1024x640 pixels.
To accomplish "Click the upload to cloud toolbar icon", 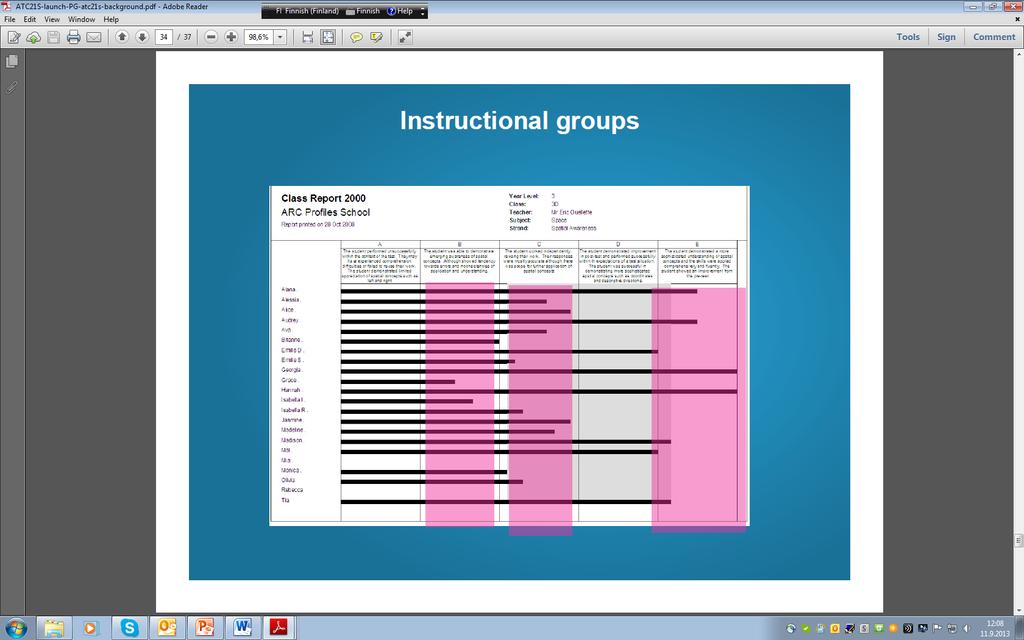I will pyautogui.click(x=33, y=37).
